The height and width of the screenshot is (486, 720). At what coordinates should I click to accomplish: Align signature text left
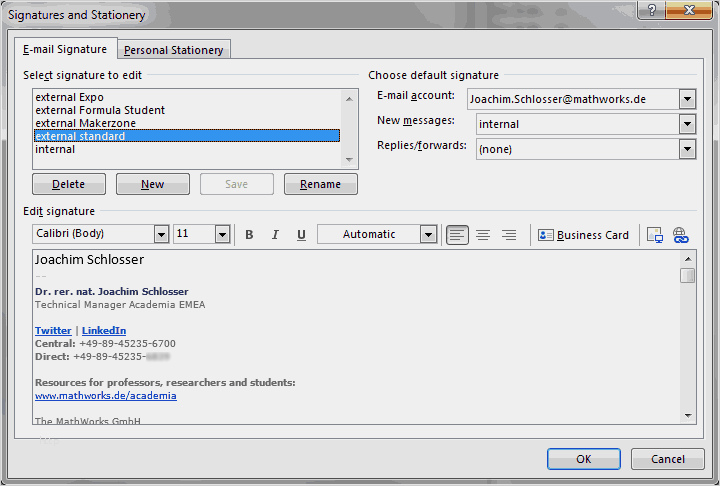(457, 235)
